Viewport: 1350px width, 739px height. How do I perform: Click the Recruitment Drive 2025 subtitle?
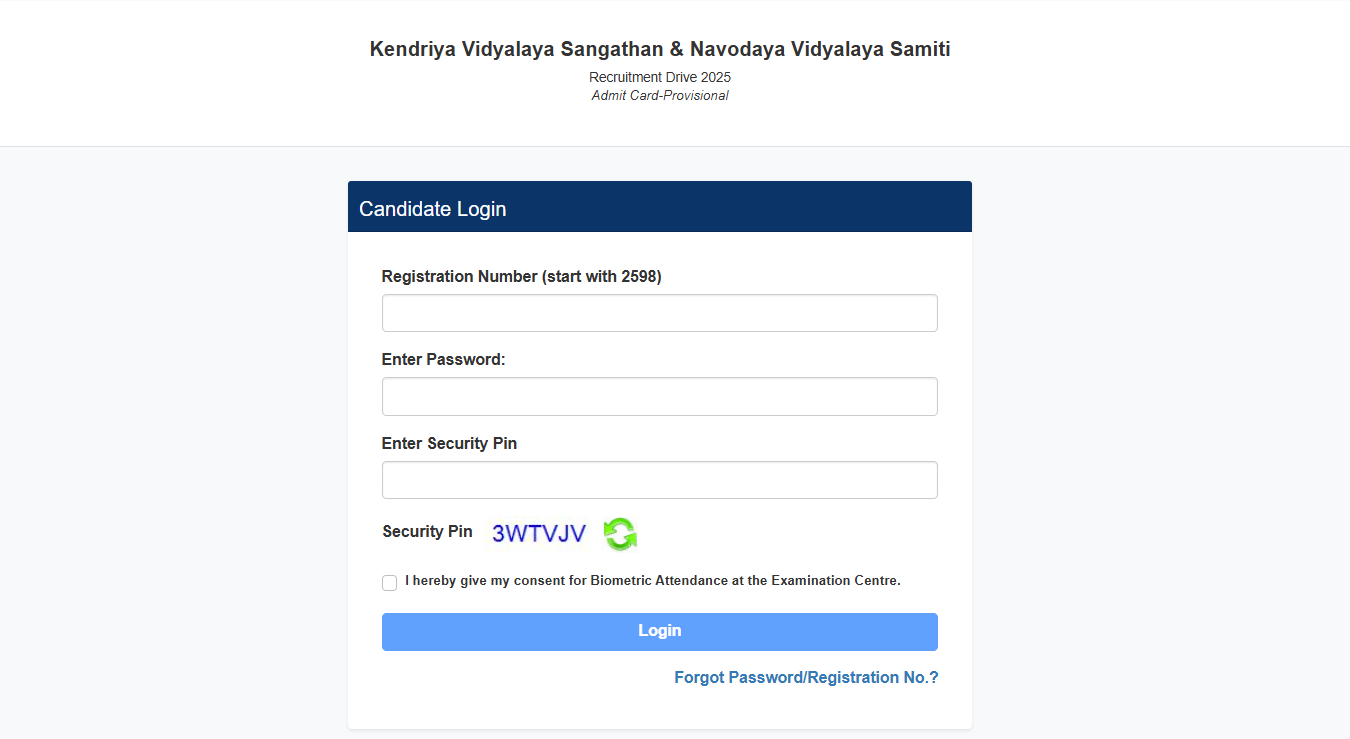(659, 77)
